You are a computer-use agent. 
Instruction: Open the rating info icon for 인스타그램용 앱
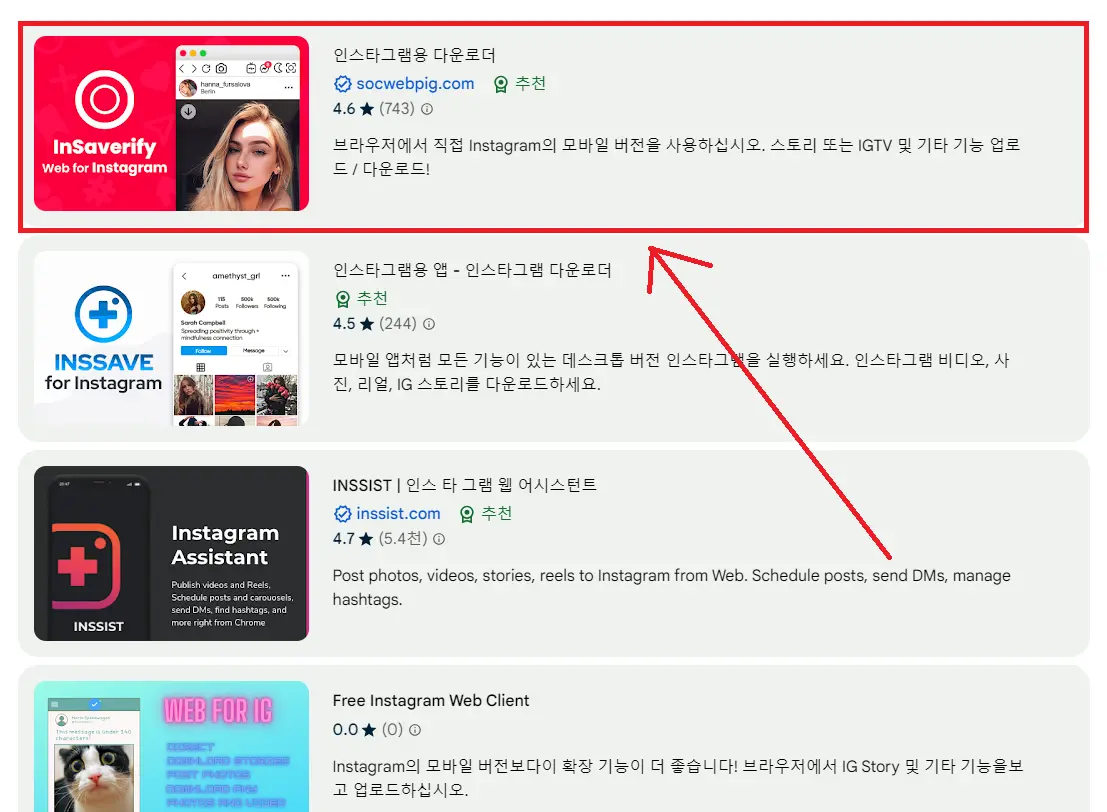[x=430, y=323]
